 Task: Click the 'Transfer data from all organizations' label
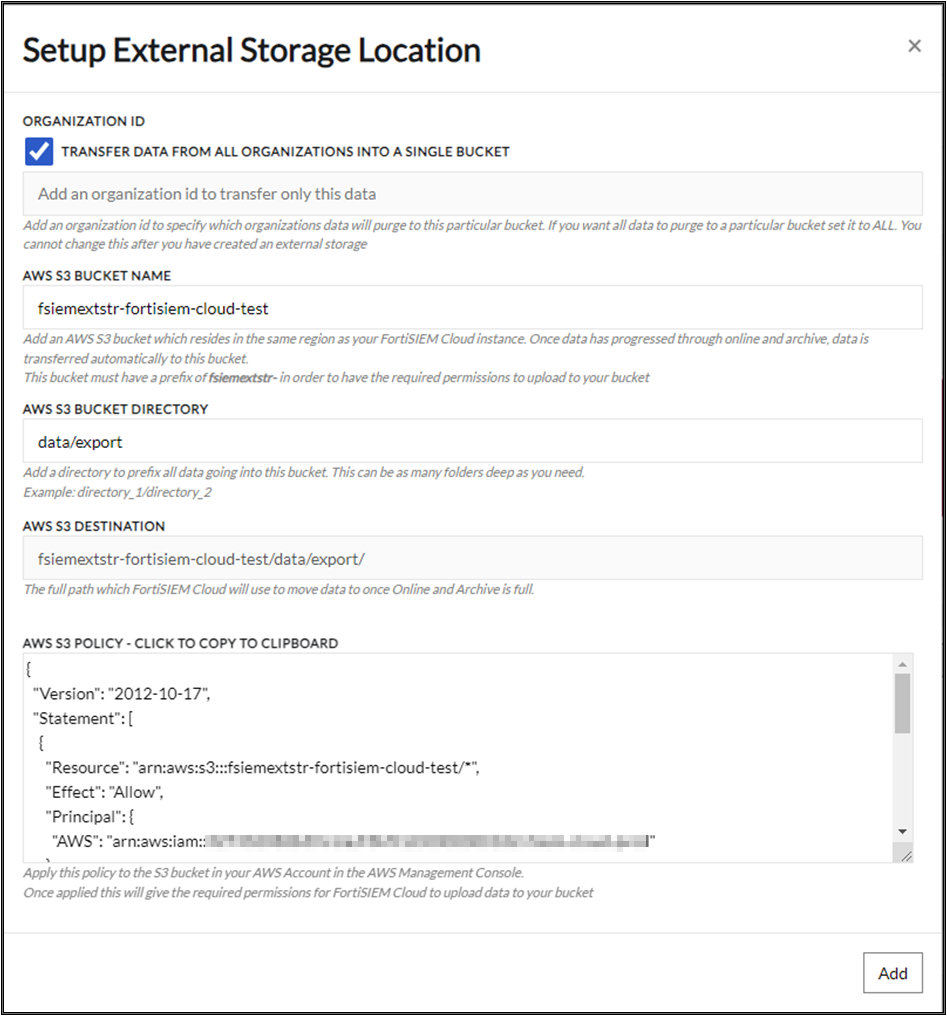pyautogui.click(x=285, y=152)
